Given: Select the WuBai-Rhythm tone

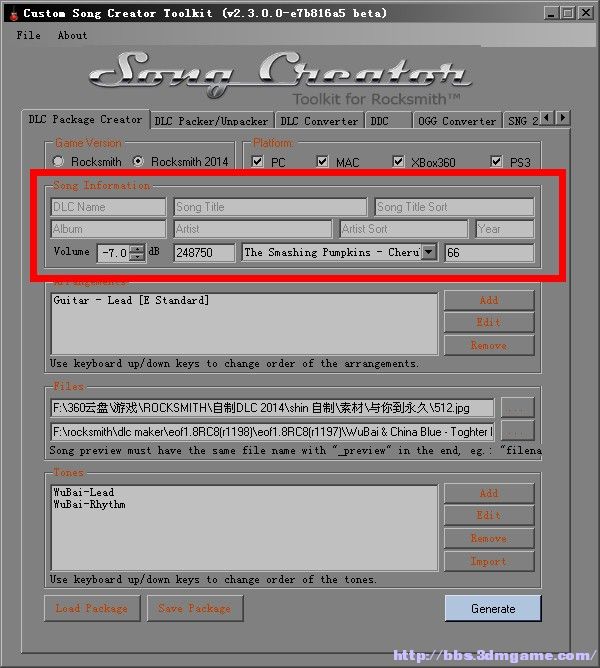Looking at the screenshot, I should click(89, 505).
